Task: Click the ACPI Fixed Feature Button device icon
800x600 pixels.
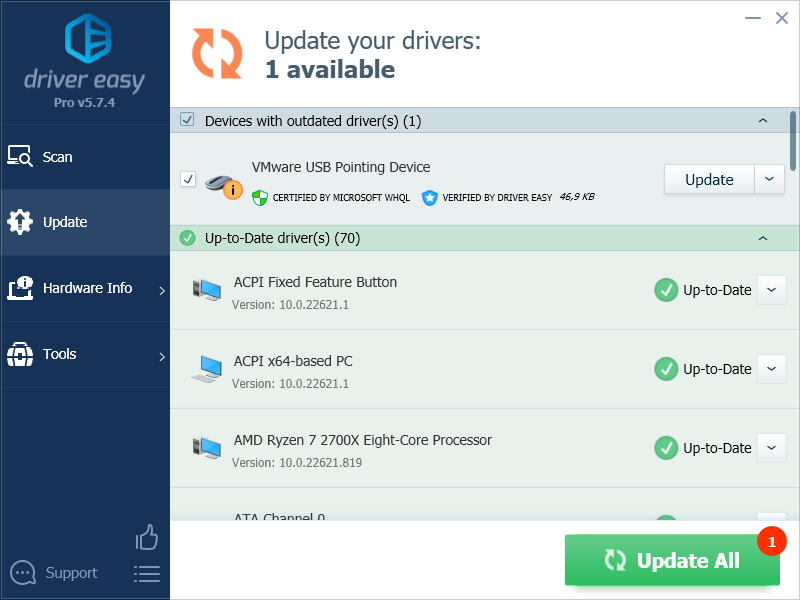Action: [207, 290]
